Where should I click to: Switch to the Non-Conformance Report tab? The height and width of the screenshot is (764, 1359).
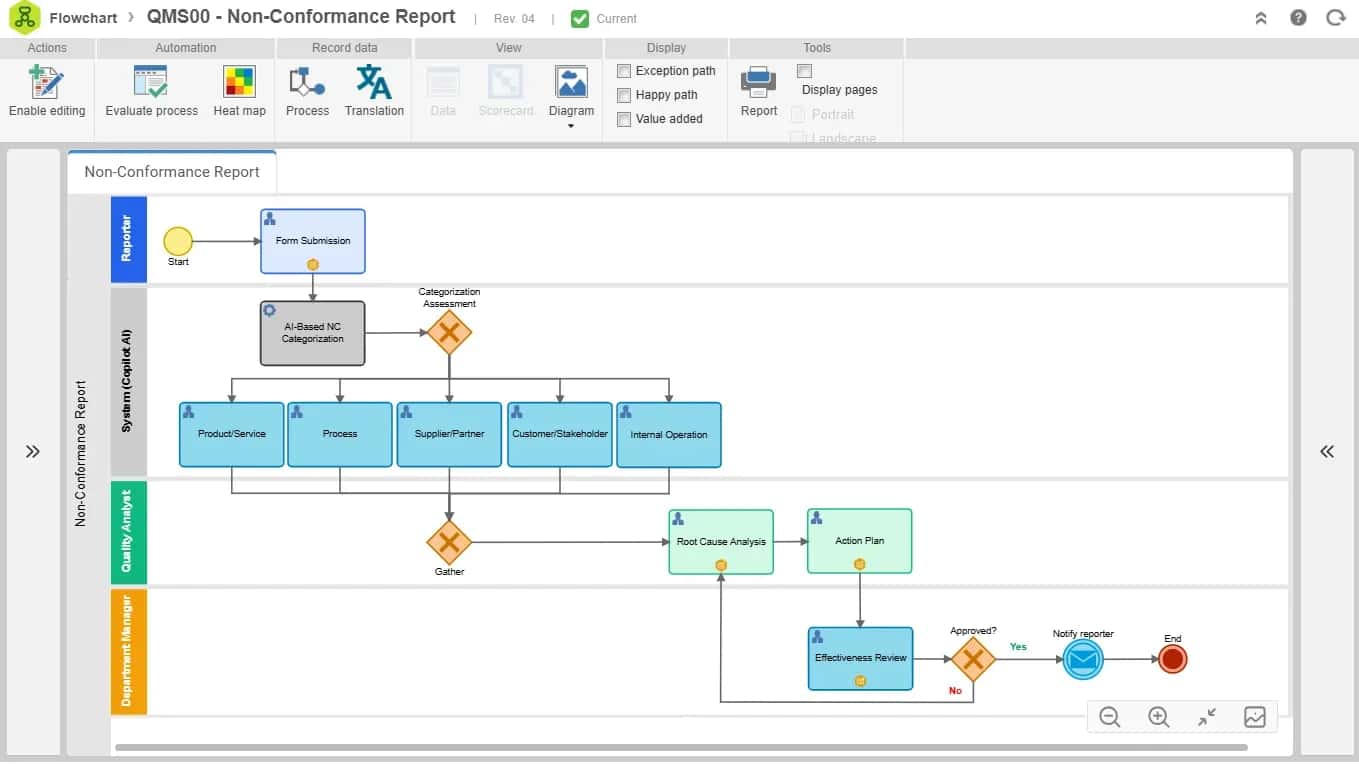point(172,172)
